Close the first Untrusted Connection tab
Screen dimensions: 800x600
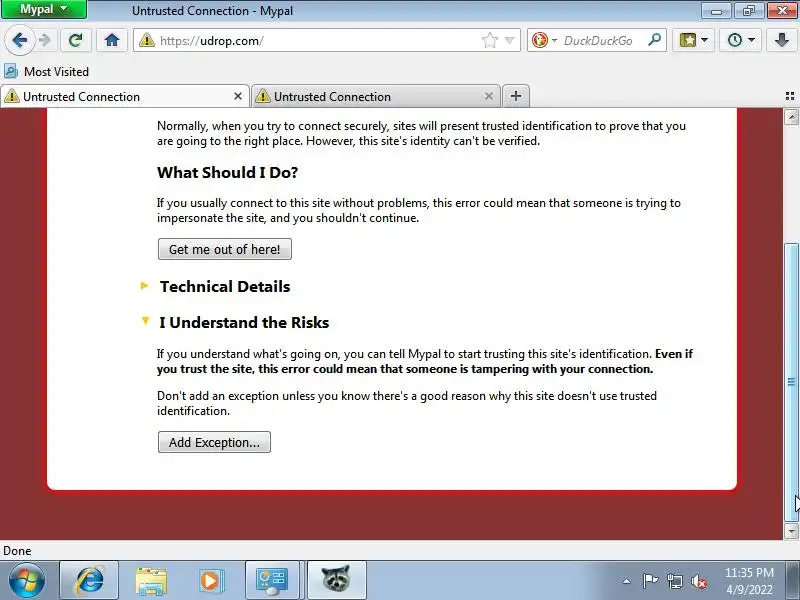click(238, 96)
